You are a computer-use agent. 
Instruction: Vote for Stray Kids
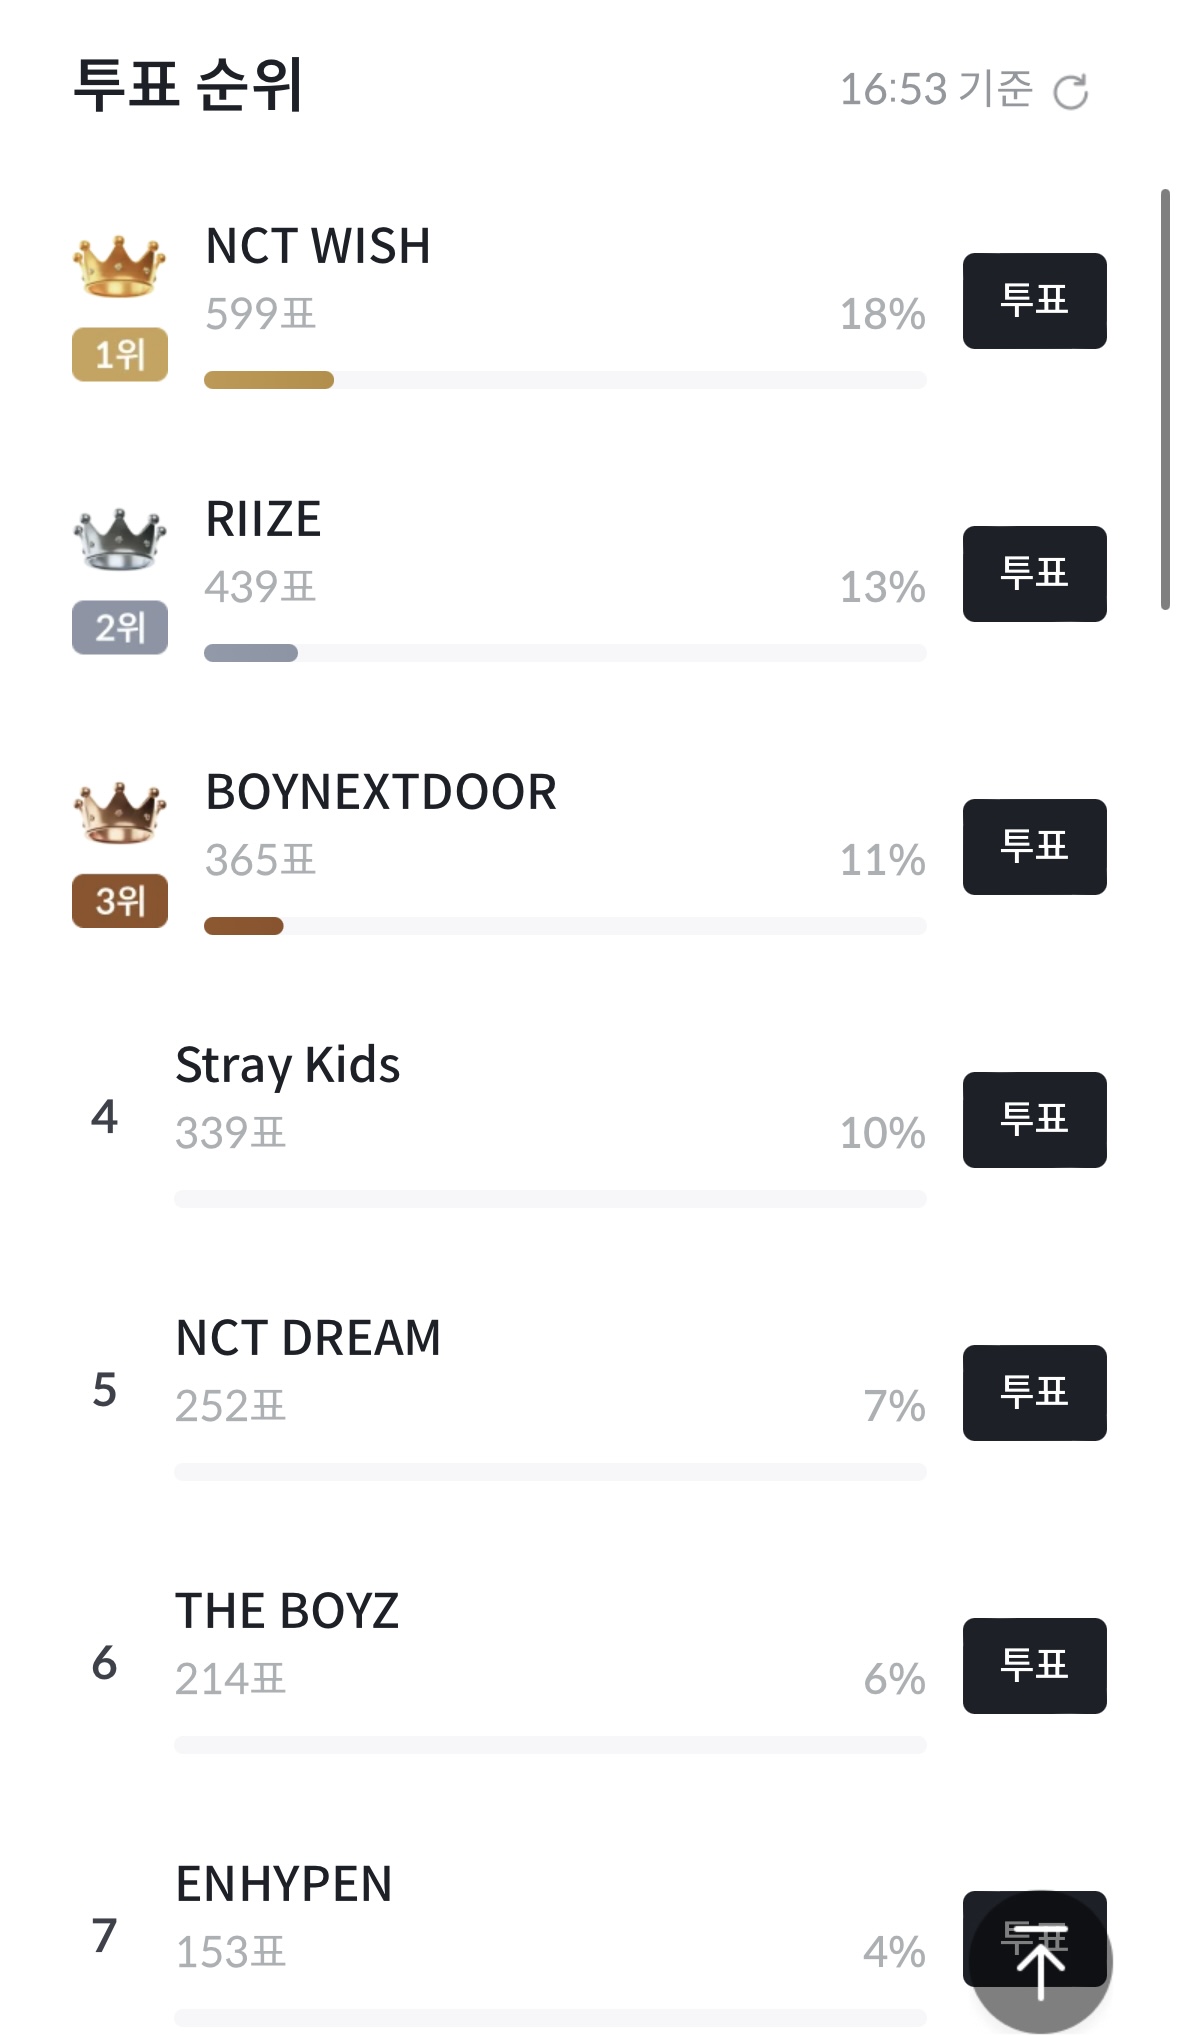[1034, 1120]
